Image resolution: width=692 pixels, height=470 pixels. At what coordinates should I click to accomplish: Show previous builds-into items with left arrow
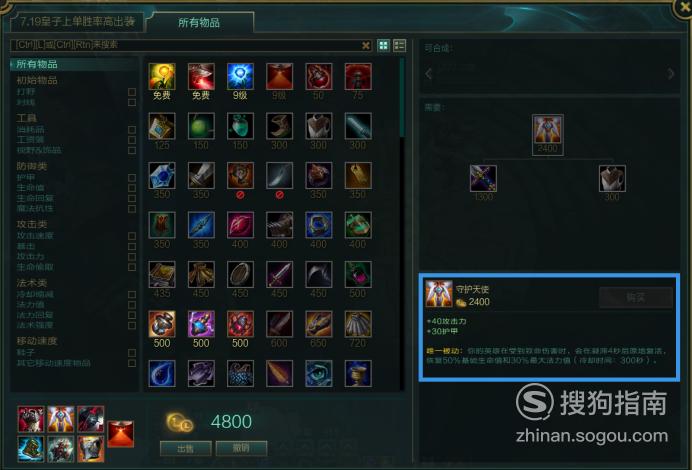428,74
